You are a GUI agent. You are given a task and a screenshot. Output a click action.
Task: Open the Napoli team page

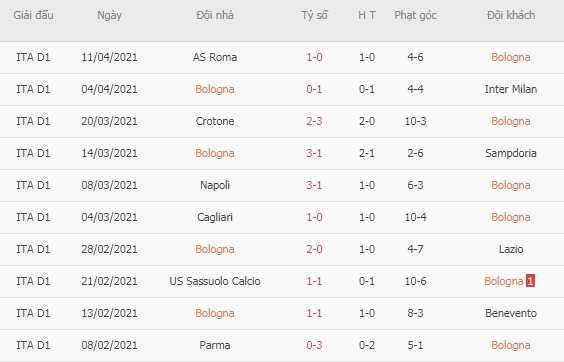215,185
